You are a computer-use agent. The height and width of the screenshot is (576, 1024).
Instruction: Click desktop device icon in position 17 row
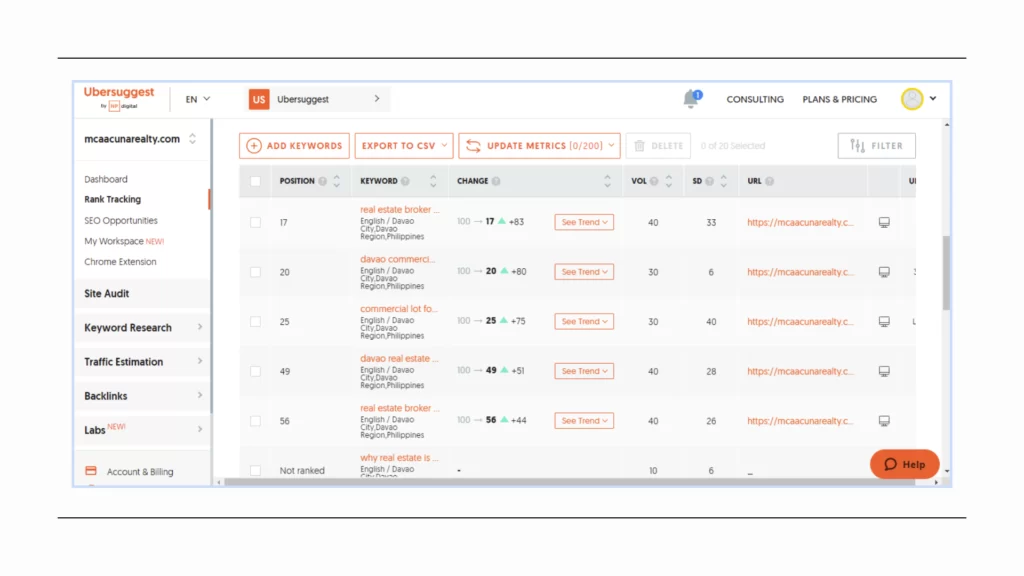click(884, 222)
